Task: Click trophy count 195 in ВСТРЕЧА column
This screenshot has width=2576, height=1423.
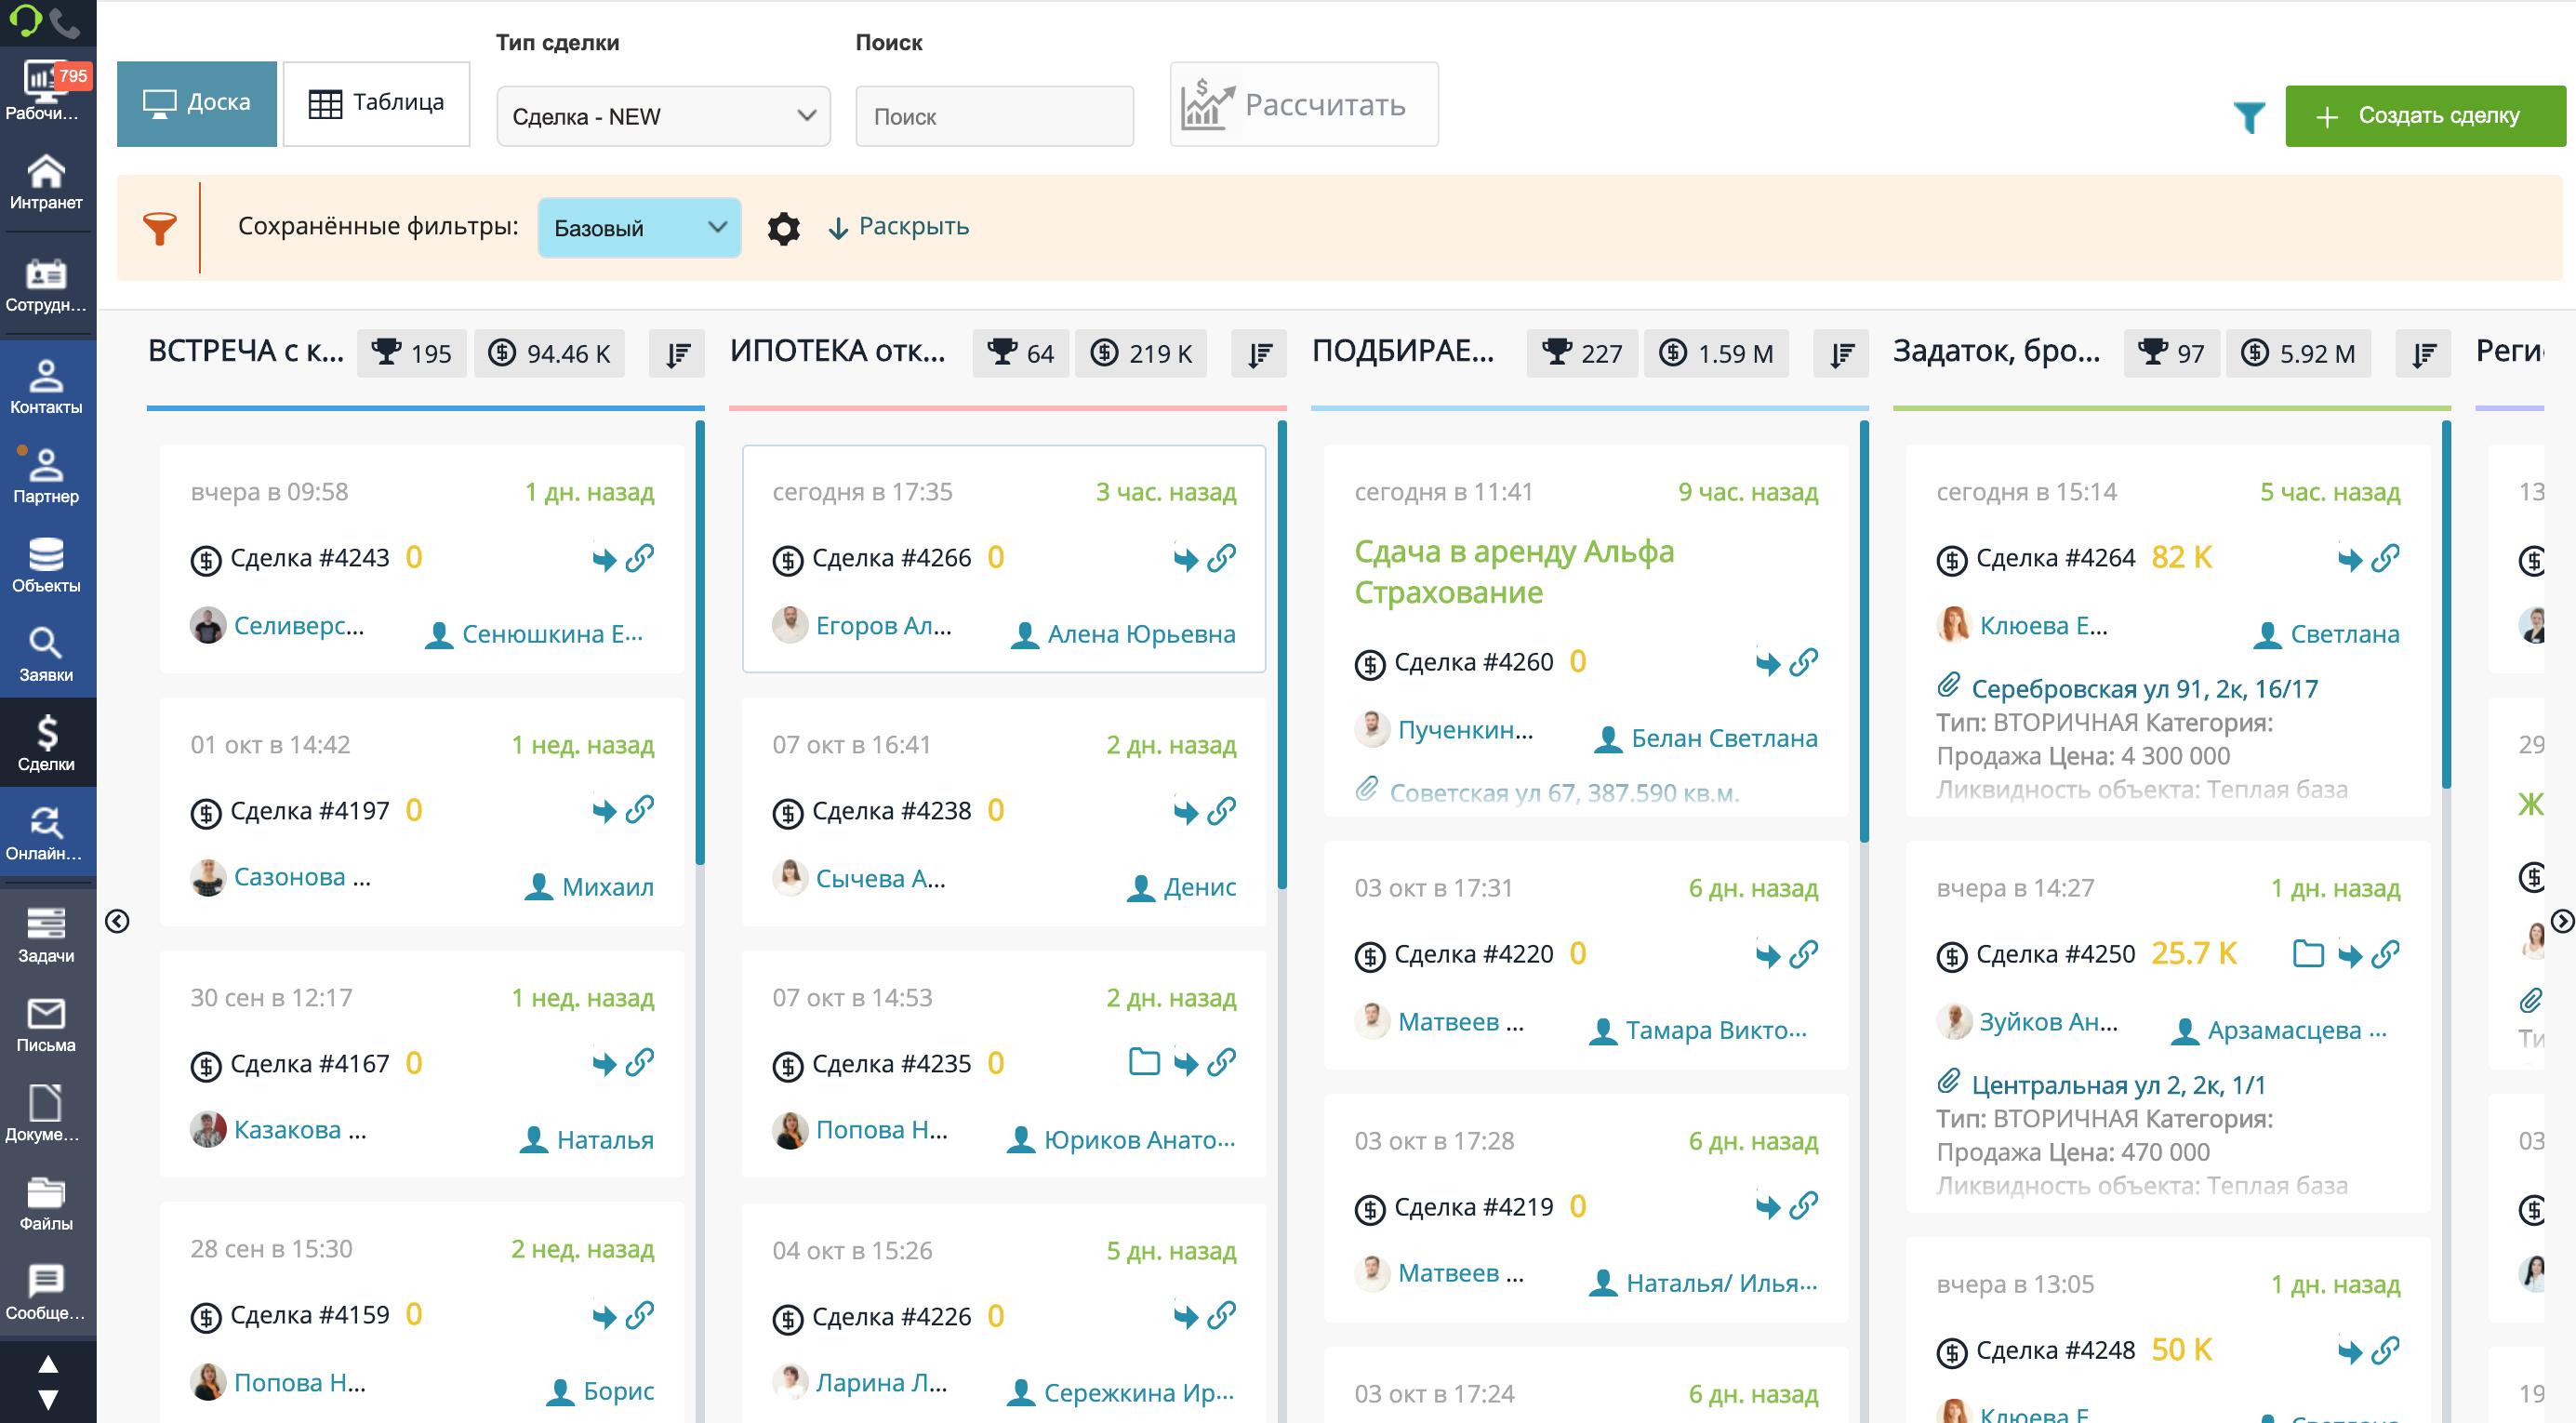Action: pyautogui.click(x=412, y=354)
